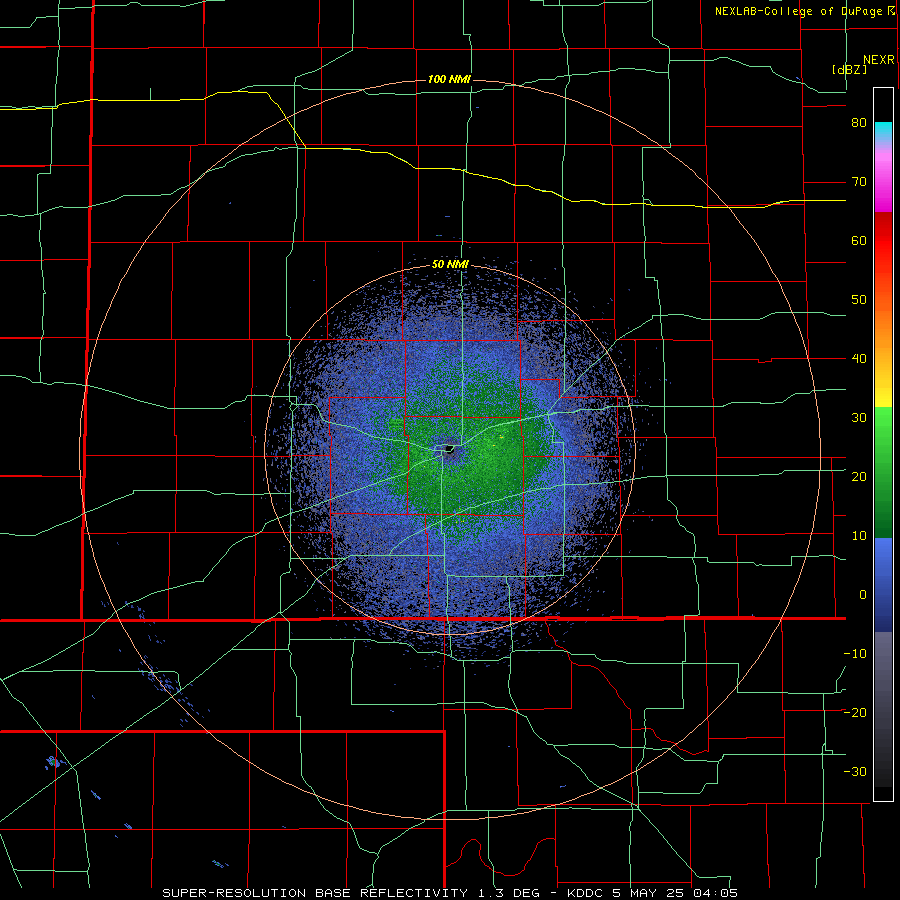Screen dimensions: 900x900
Task: Click the 100 NMI range ring label
Action: (449, 79)
